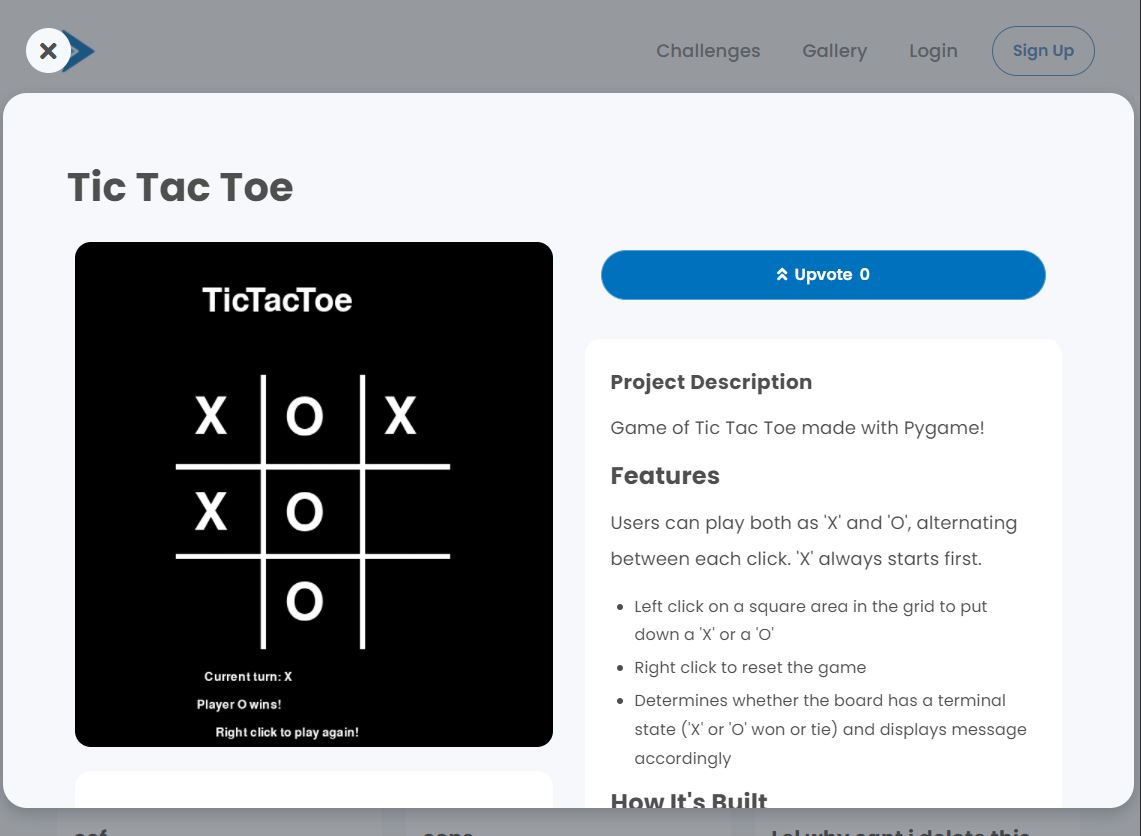1141x836 pixels.
Task: Click the double-chevron upvote icon
Action: pos(782,274)
